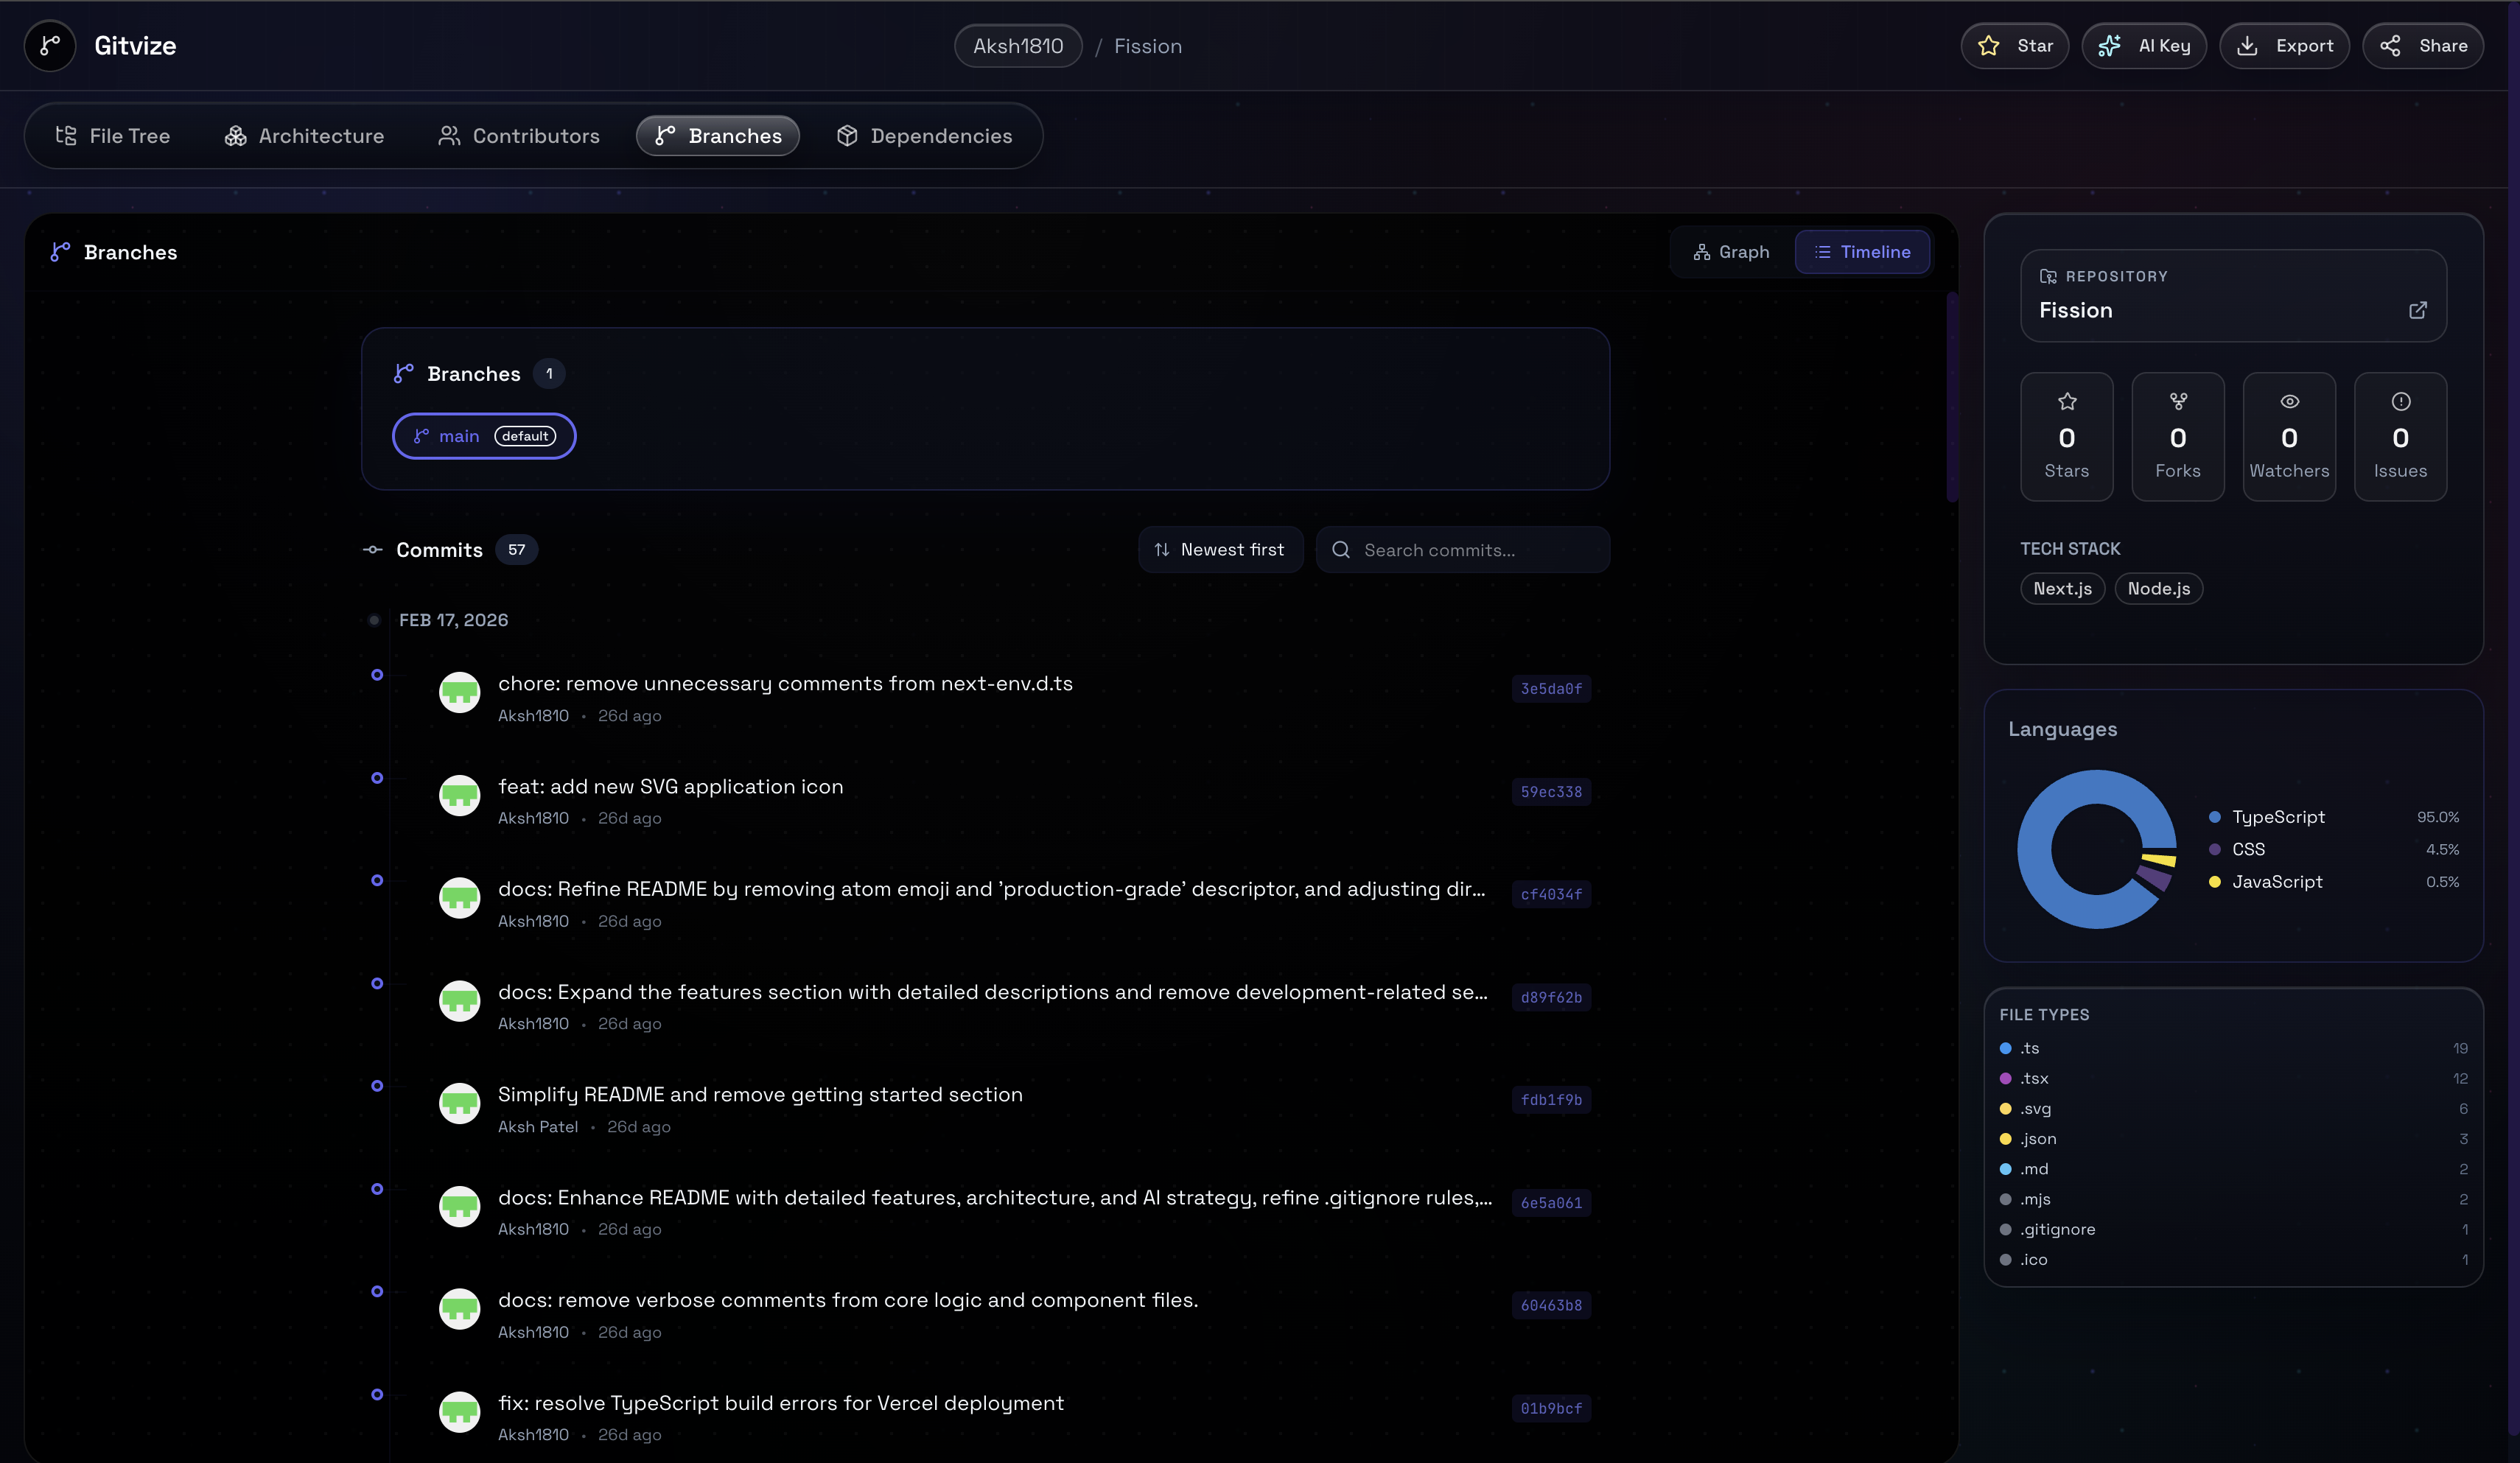2520x1463 pixels.
Task: Open the external link icon beside Fission
Action: tap(2417, 310)
